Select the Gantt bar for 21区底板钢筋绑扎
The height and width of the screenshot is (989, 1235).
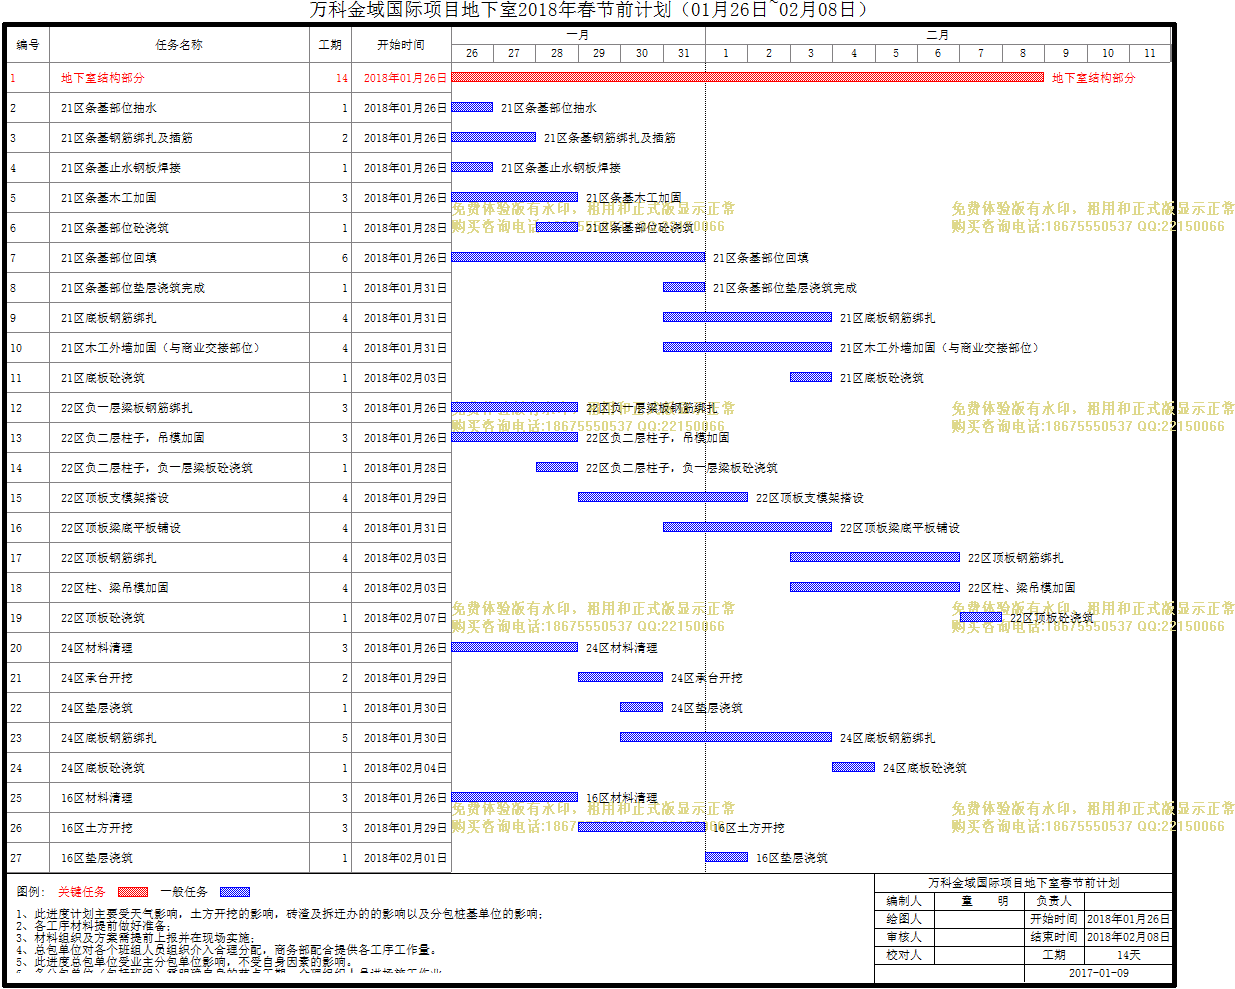(747, 317)
